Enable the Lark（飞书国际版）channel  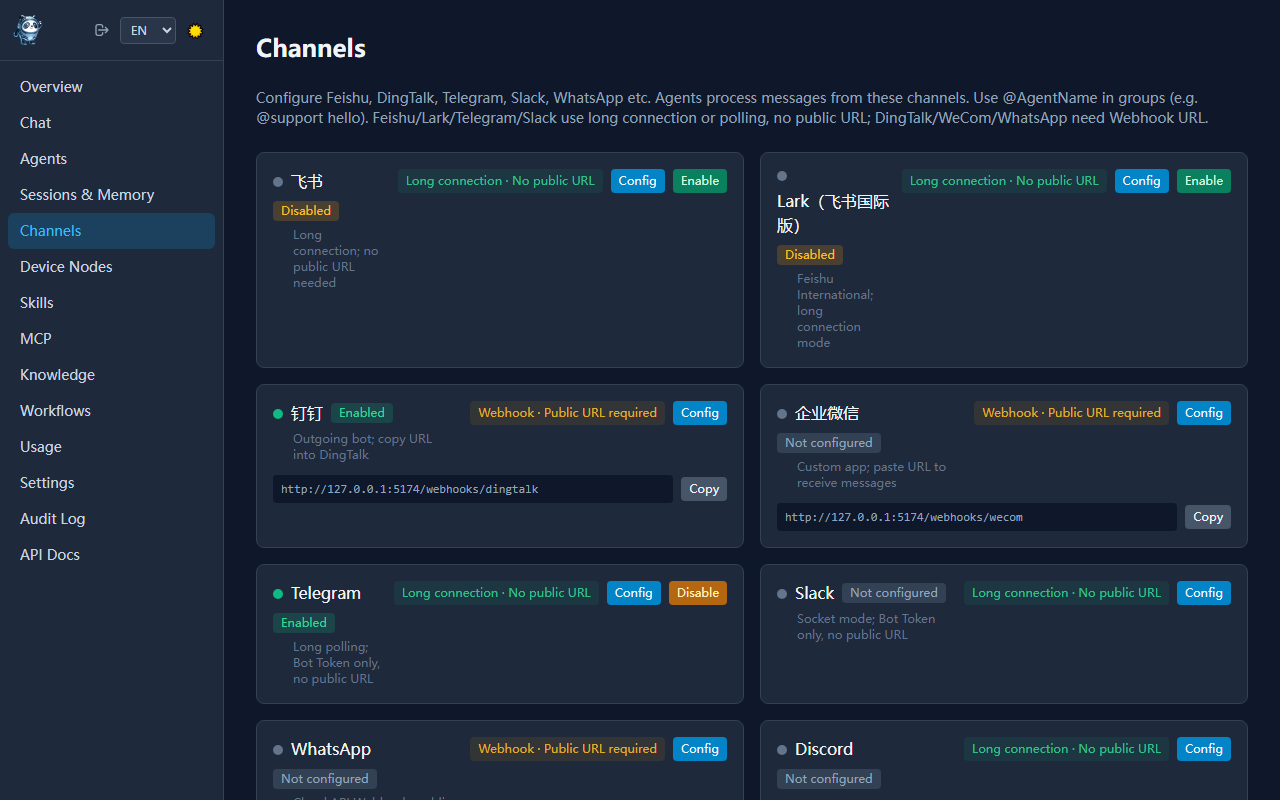coord(1204,181)
